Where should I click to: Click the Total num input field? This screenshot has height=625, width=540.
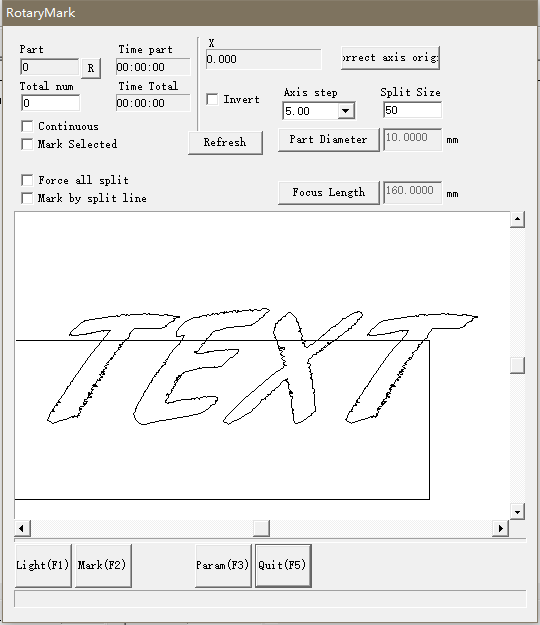click(50, 103)
